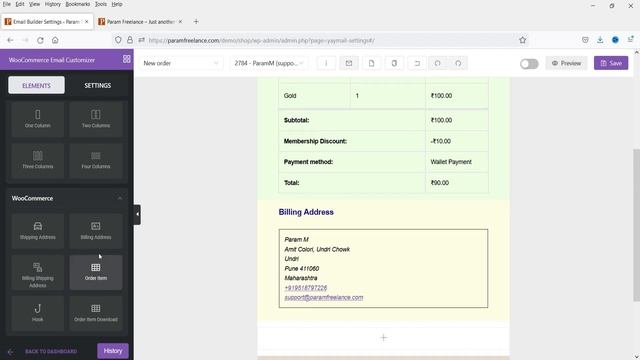This screenshot has width=640, height=360.
Task: Open the browser downloads panel
Action: tap(600, 40)
